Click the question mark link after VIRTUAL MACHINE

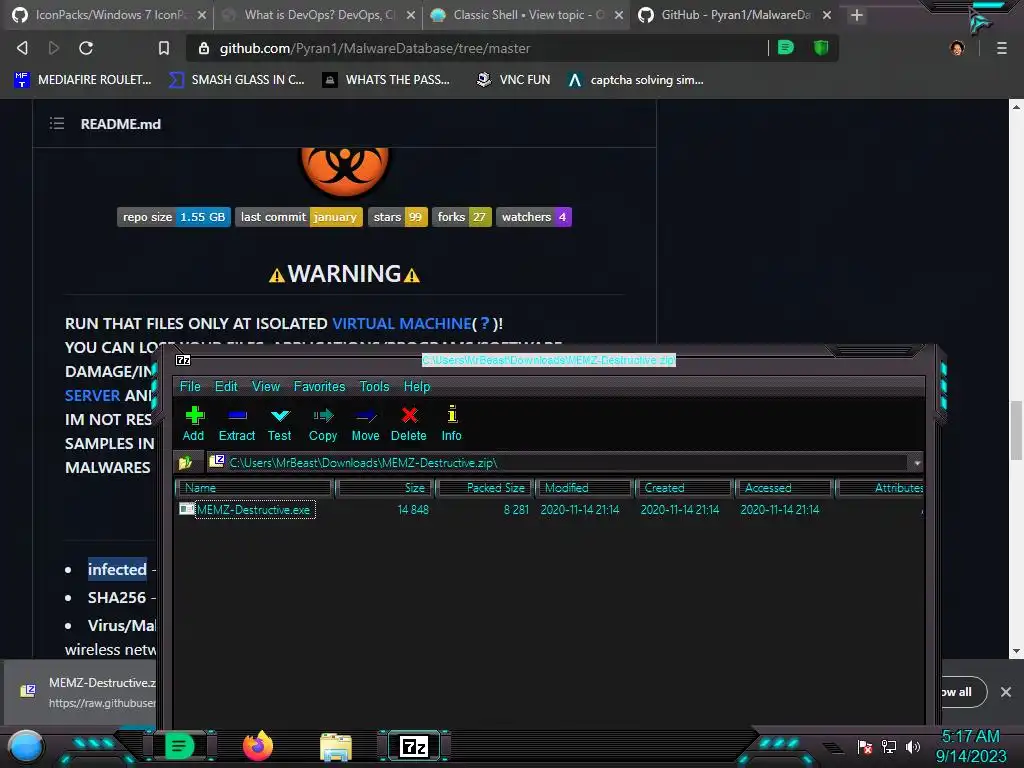[x=485, y=323]
